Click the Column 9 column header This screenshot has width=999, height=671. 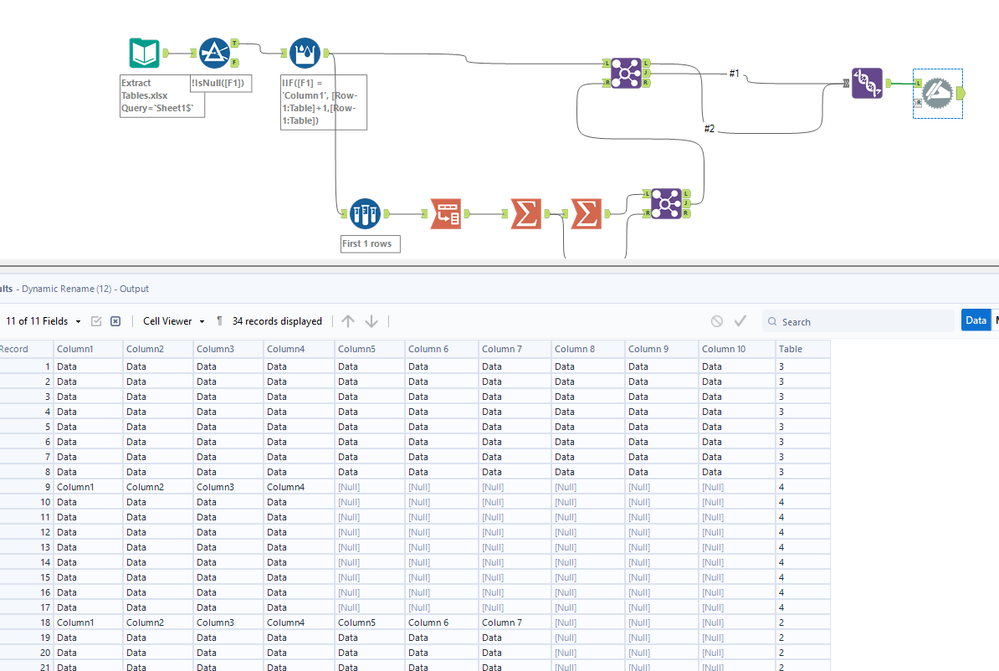pos(661,349)
